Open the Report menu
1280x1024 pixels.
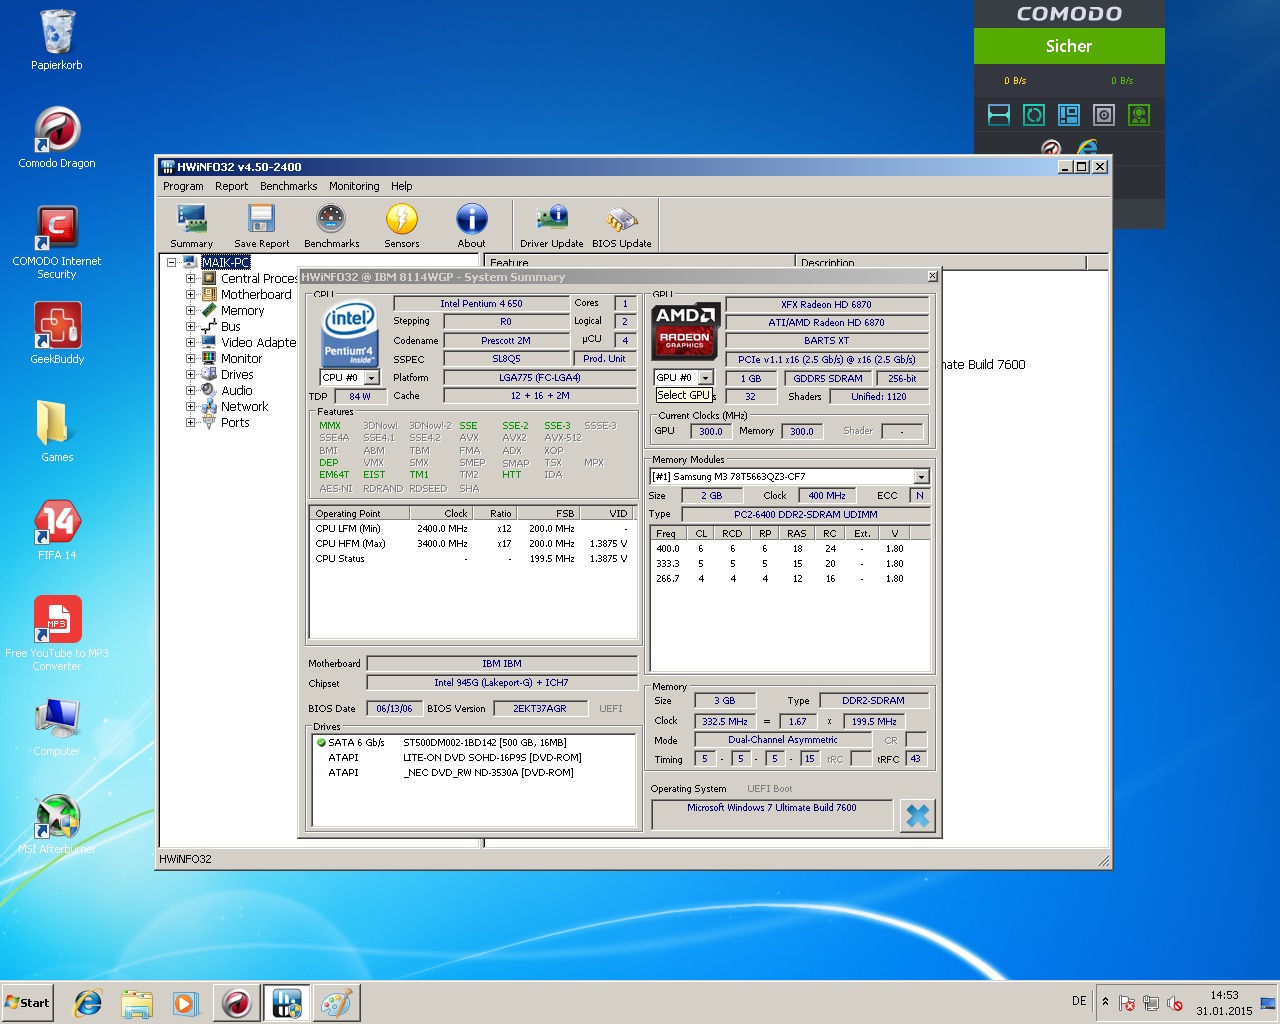231,186
